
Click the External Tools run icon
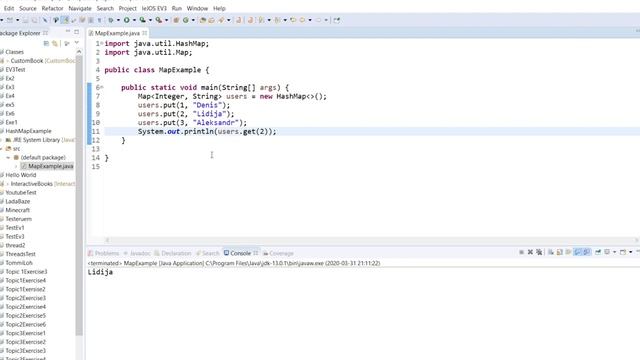[x=159, y=20]
